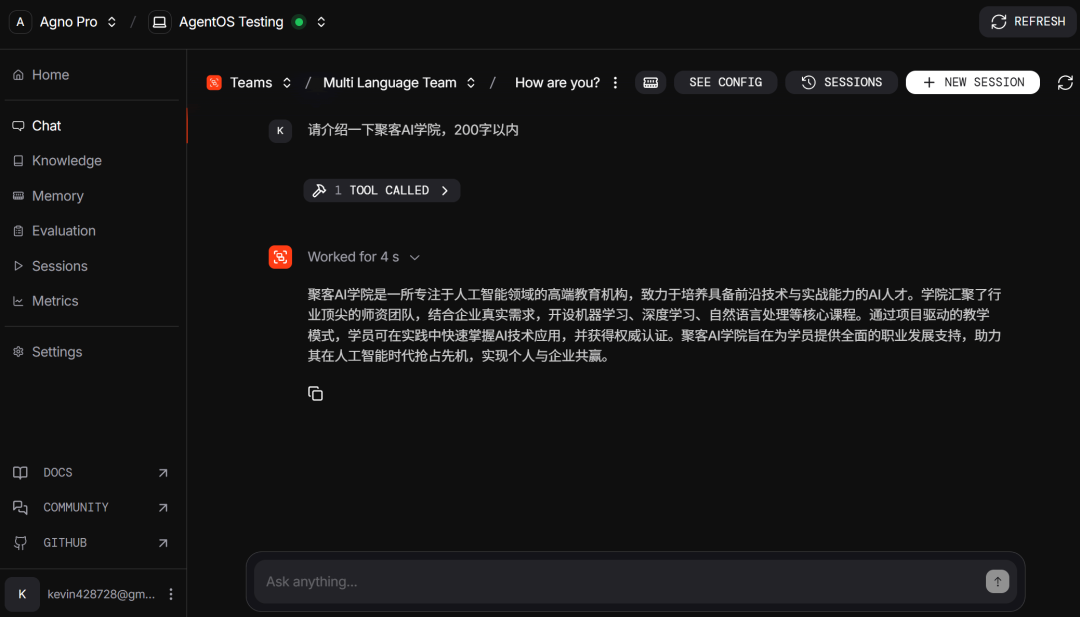Open the account options menu next to kevin428728
Screen dimensions: 1080x617
170,594
